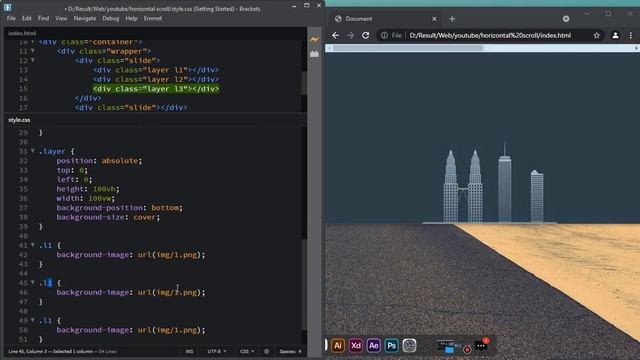Launch Photoshop from the dock
640x360 pixels.
pos(391,346)
